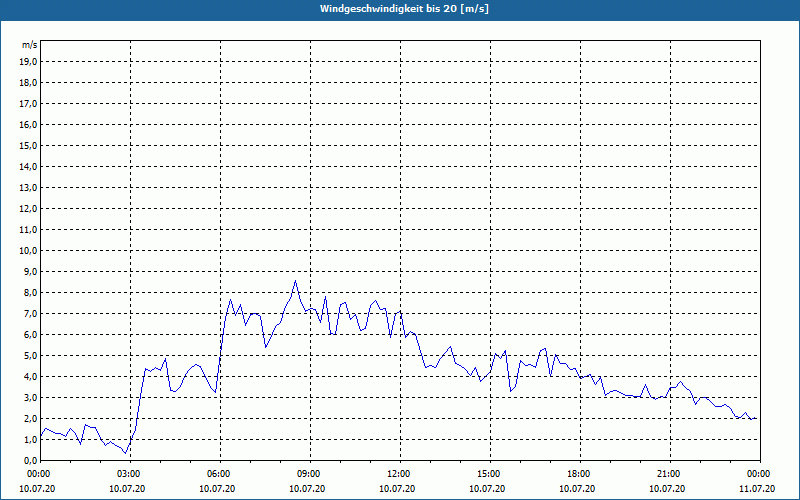Select the '18,0' y-axis label
The width and height of the screenshot is (800, 500).
(x=29, y=83)
